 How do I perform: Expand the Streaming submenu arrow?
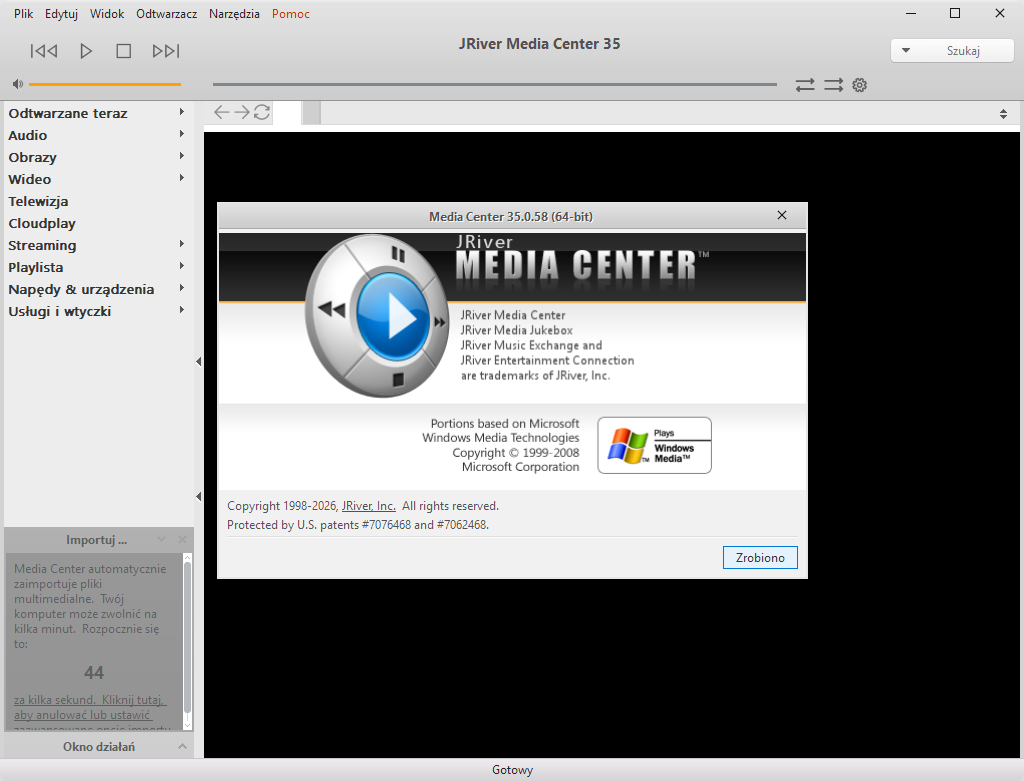[x=182, y=244]
